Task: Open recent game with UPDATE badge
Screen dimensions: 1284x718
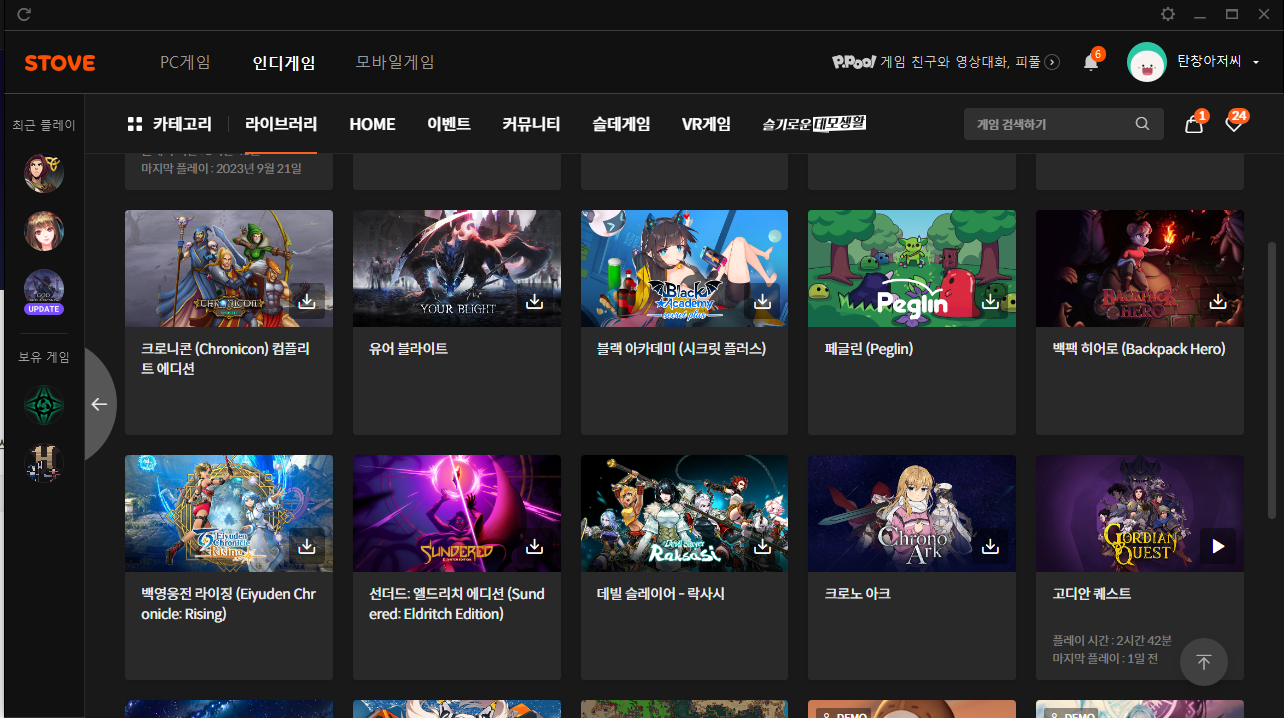Action: coord(44,291)
